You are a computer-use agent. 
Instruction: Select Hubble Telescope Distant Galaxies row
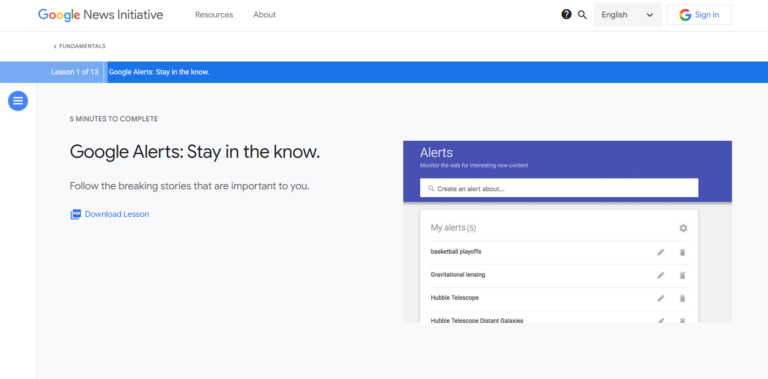pyautogui.click(x=559, y=317)
